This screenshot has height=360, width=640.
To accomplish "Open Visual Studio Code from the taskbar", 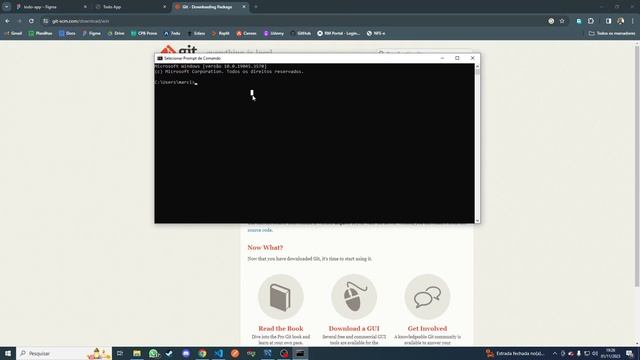I will 218,353.
